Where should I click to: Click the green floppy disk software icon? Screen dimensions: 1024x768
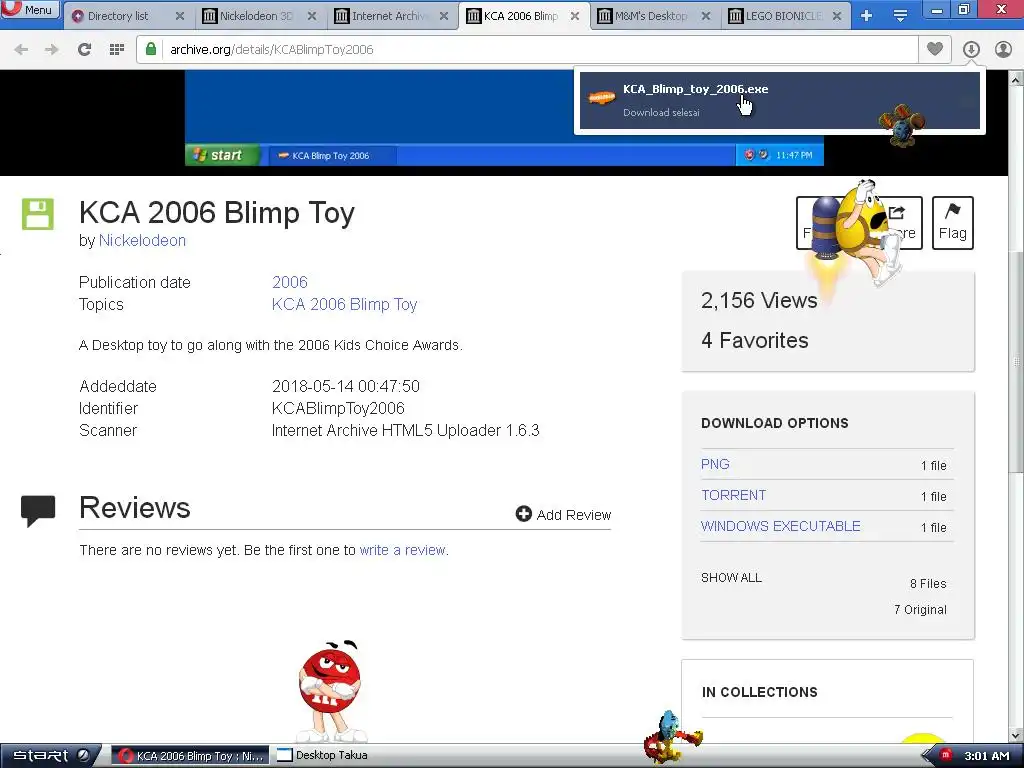(x=38, y=214)
